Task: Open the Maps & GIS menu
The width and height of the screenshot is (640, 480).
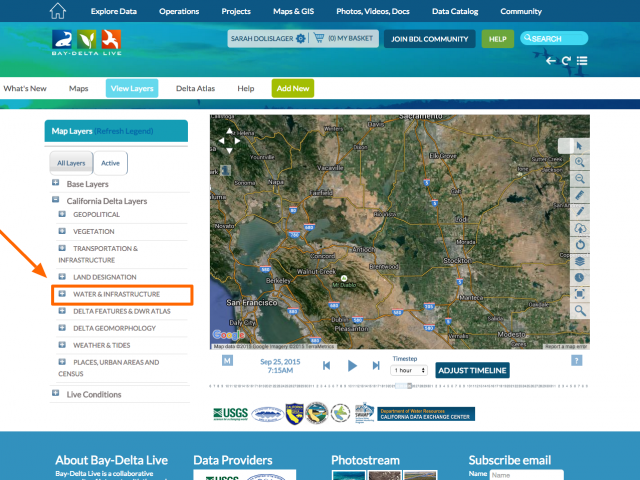Action: click(x=293, y=11)
